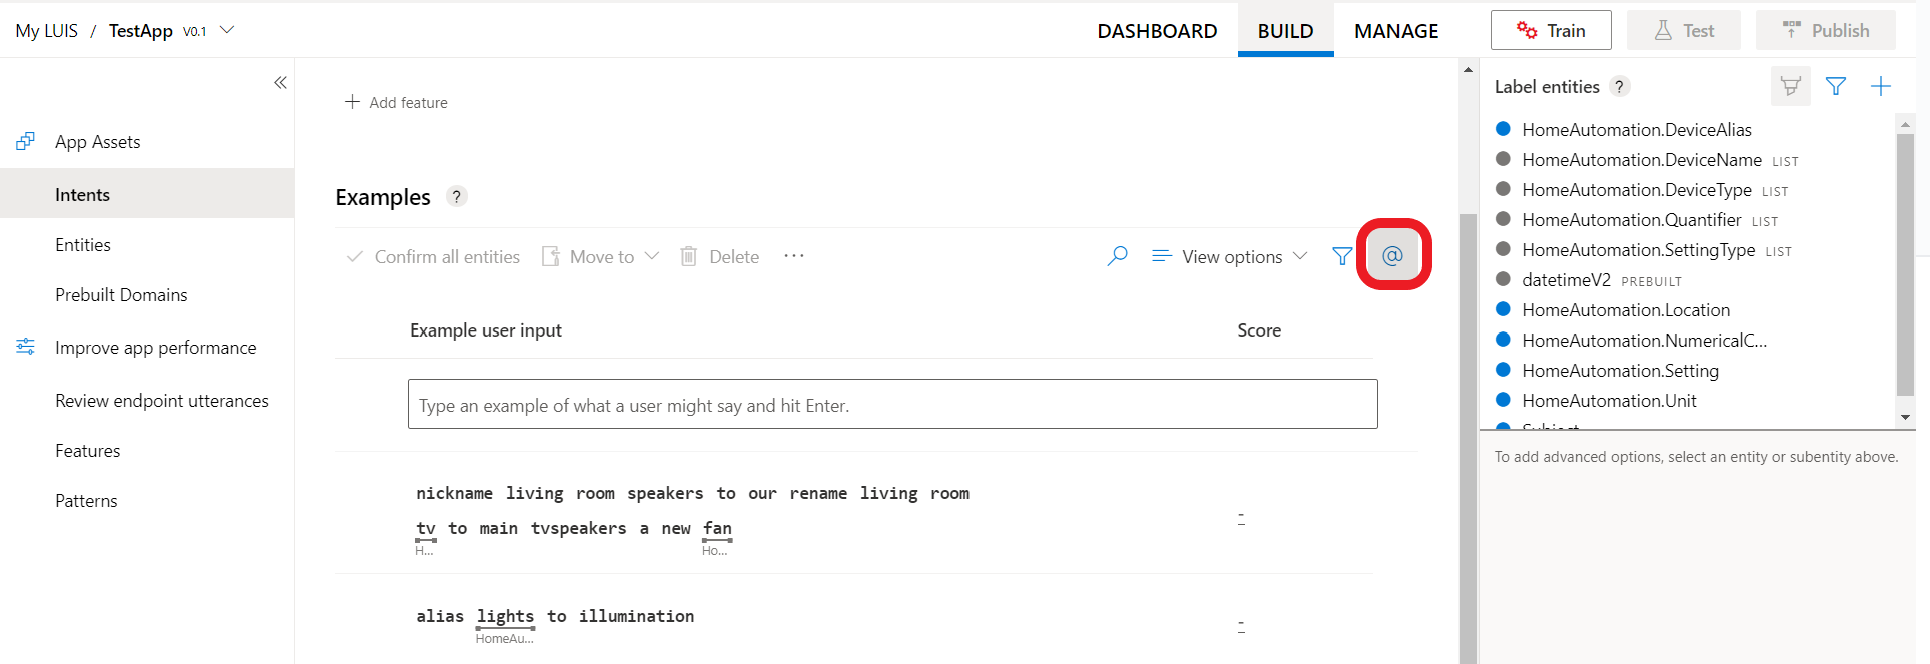Collapse the left navigation pane

click(x=280, y=83)
